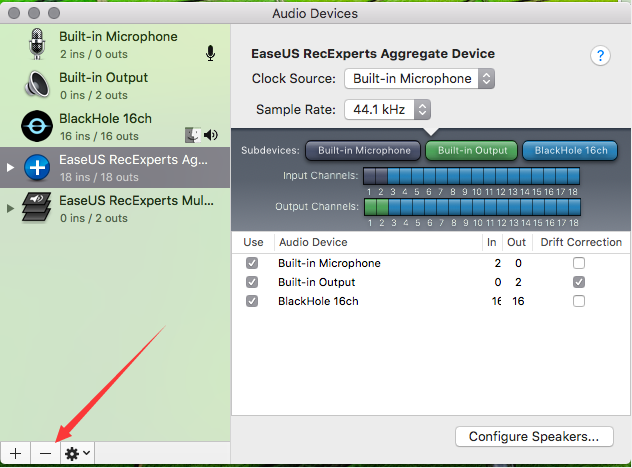
Task: Click the "18 ins / 18 outs" text
Action: (x=99, y=177)
